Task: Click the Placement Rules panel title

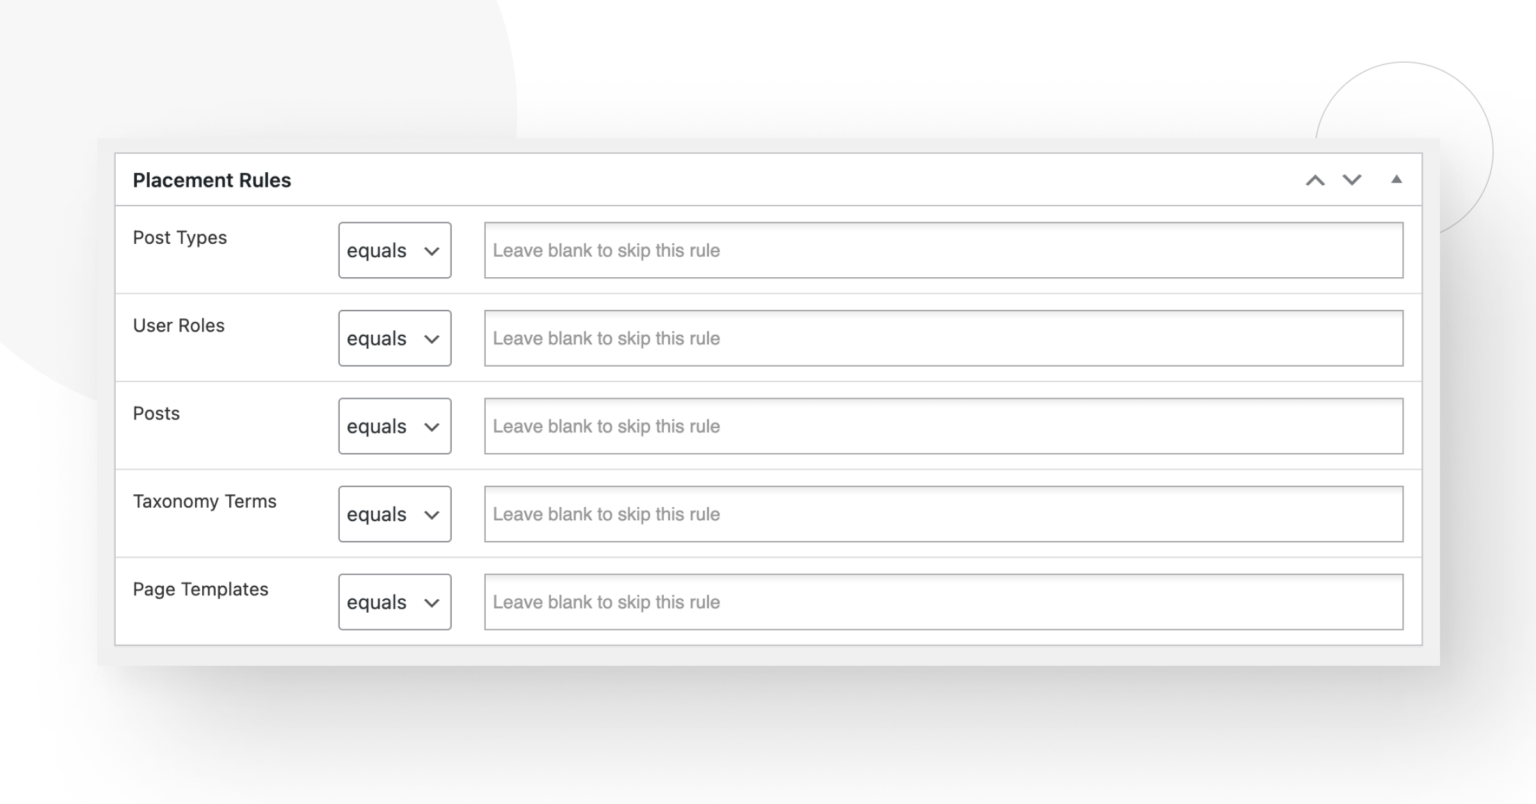Action: coord(211,180)
